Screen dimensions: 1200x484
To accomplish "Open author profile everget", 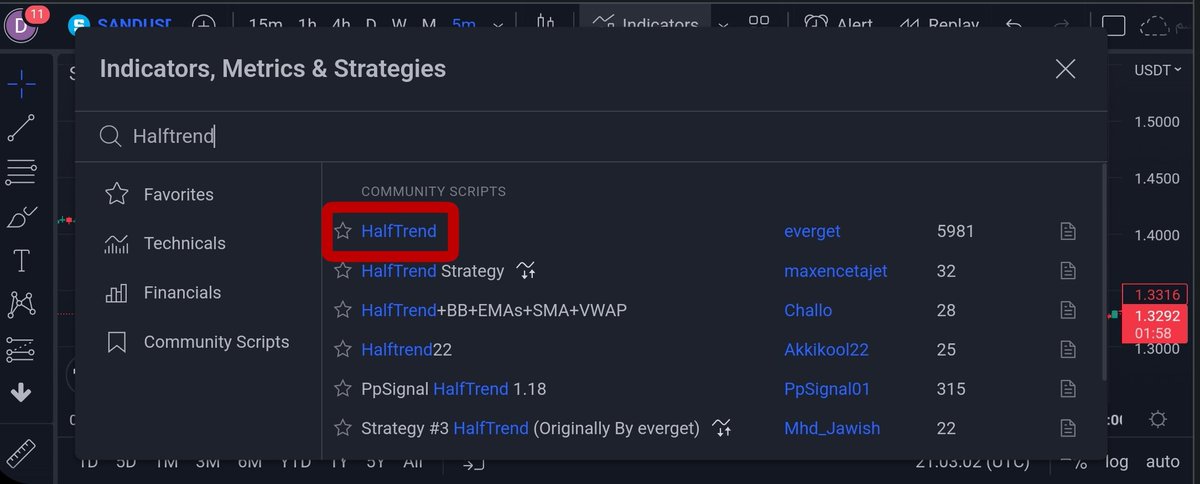I will tap(812, 231).
